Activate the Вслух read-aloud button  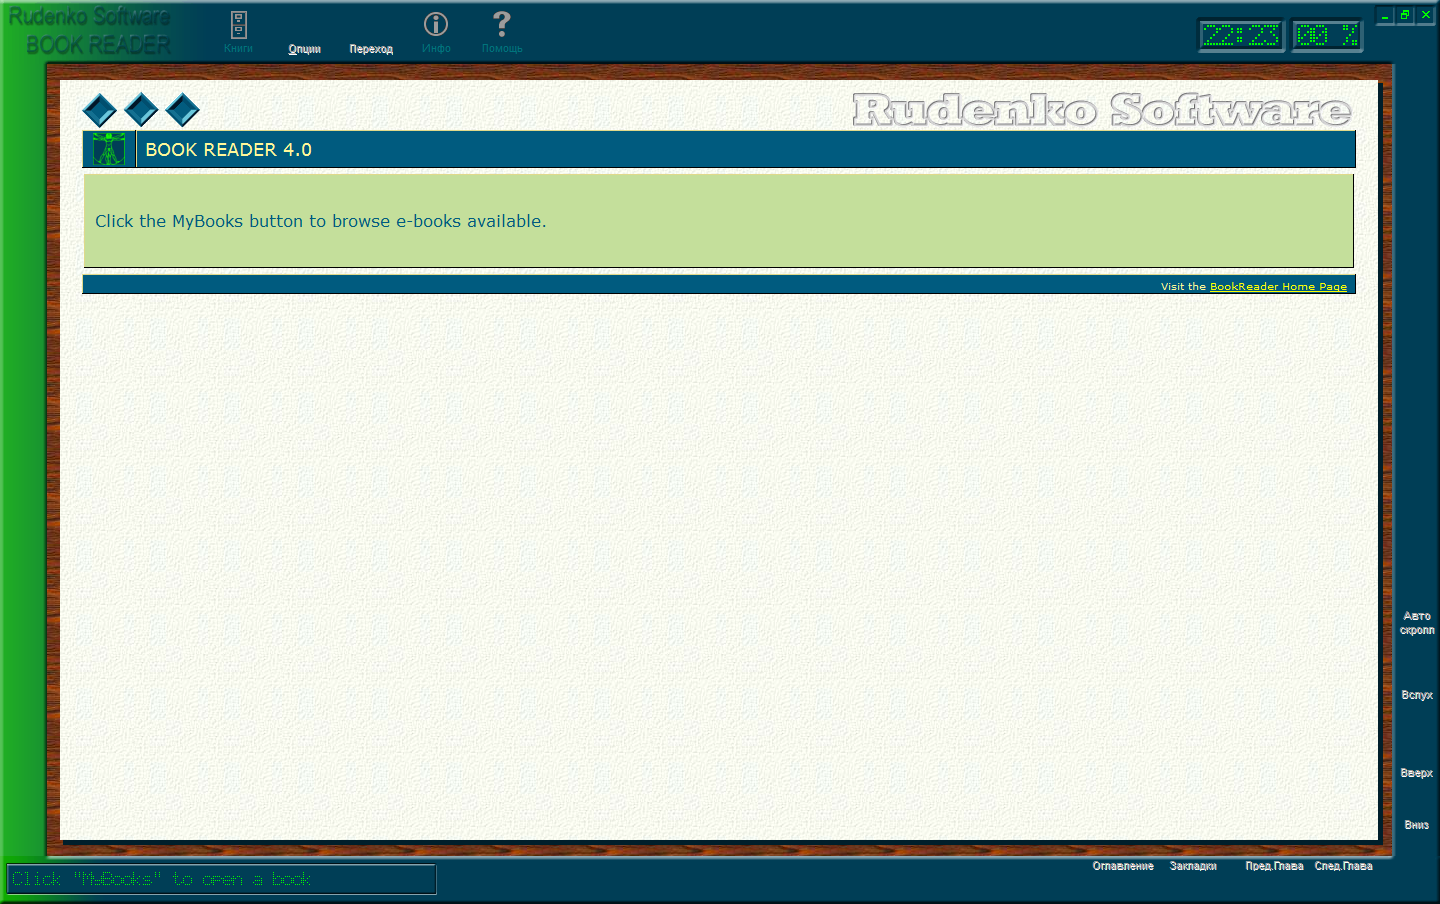coord(1417,695)
